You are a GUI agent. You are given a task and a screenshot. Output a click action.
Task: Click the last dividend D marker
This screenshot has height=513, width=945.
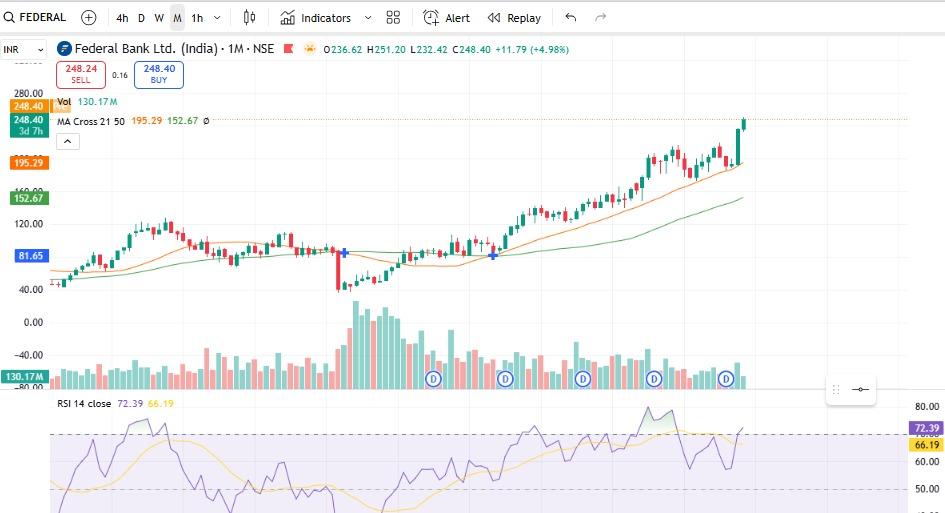(726, 379)
